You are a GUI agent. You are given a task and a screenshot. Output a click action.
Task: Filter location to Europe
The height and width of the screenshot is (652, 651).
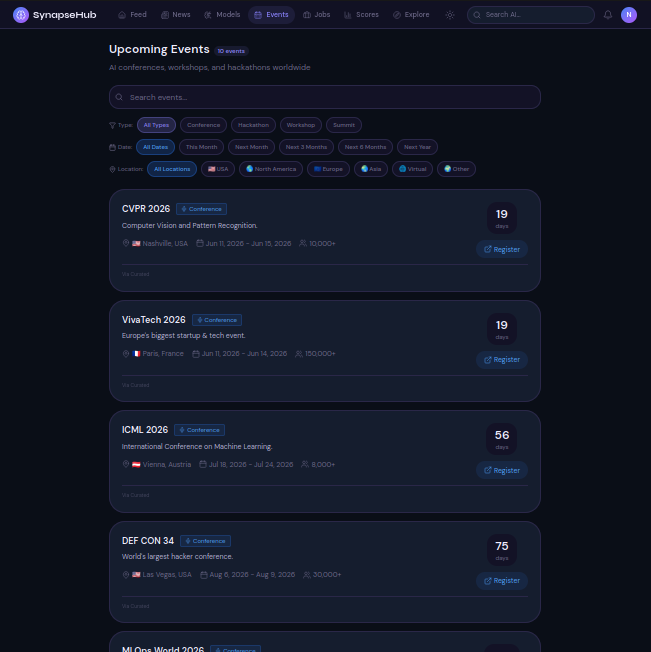pos(328,169)
